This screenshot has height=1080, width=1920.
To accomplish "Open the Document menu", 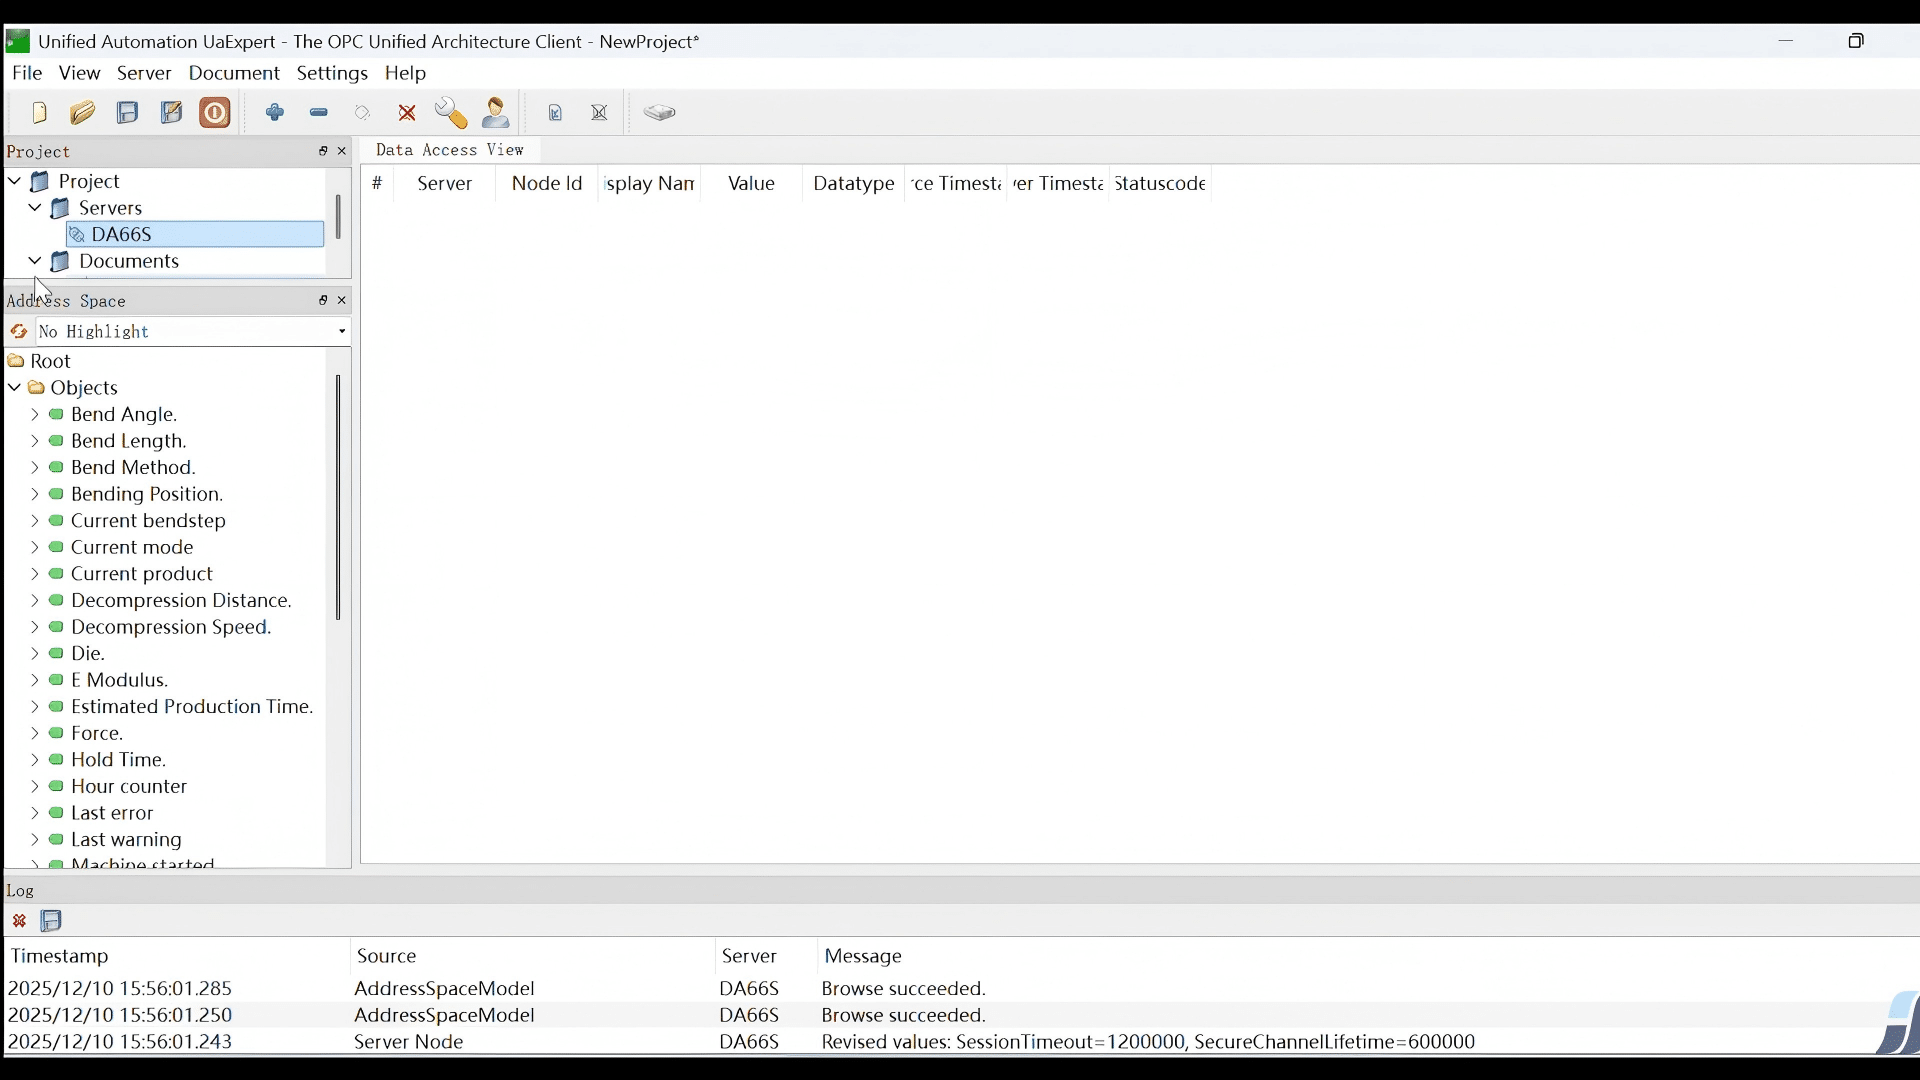I will click(x=234, y=74).
